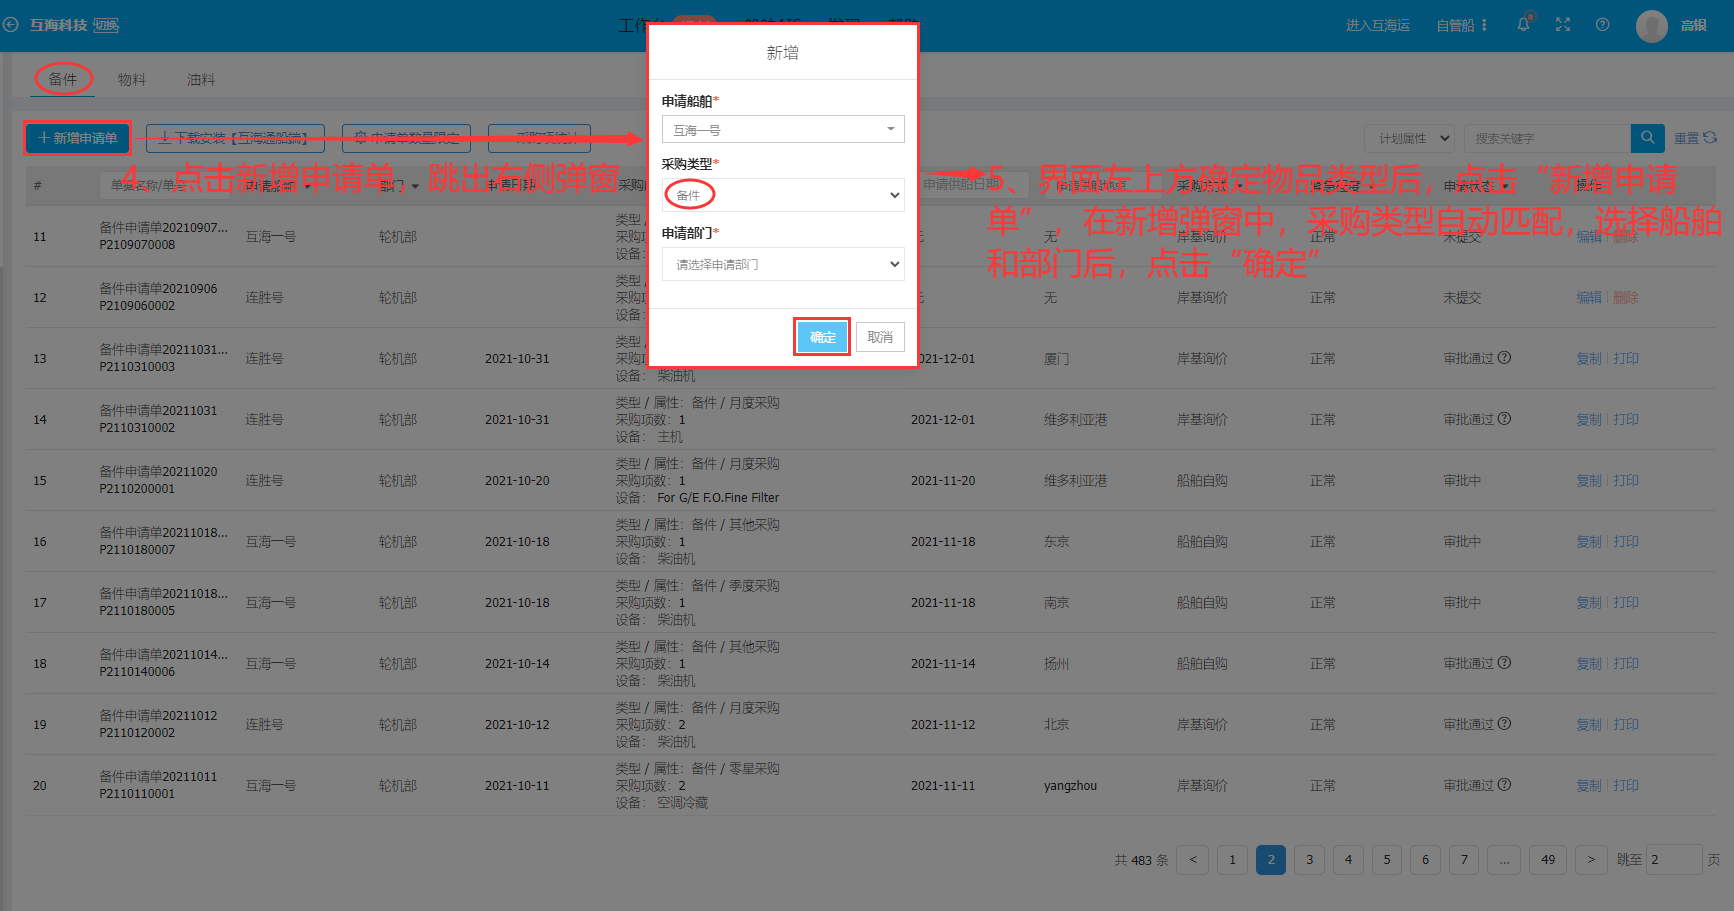This screenshot has height=911, width=1734.
Task: Click the blue search magnifier button
Action: tap(1648, 138)
